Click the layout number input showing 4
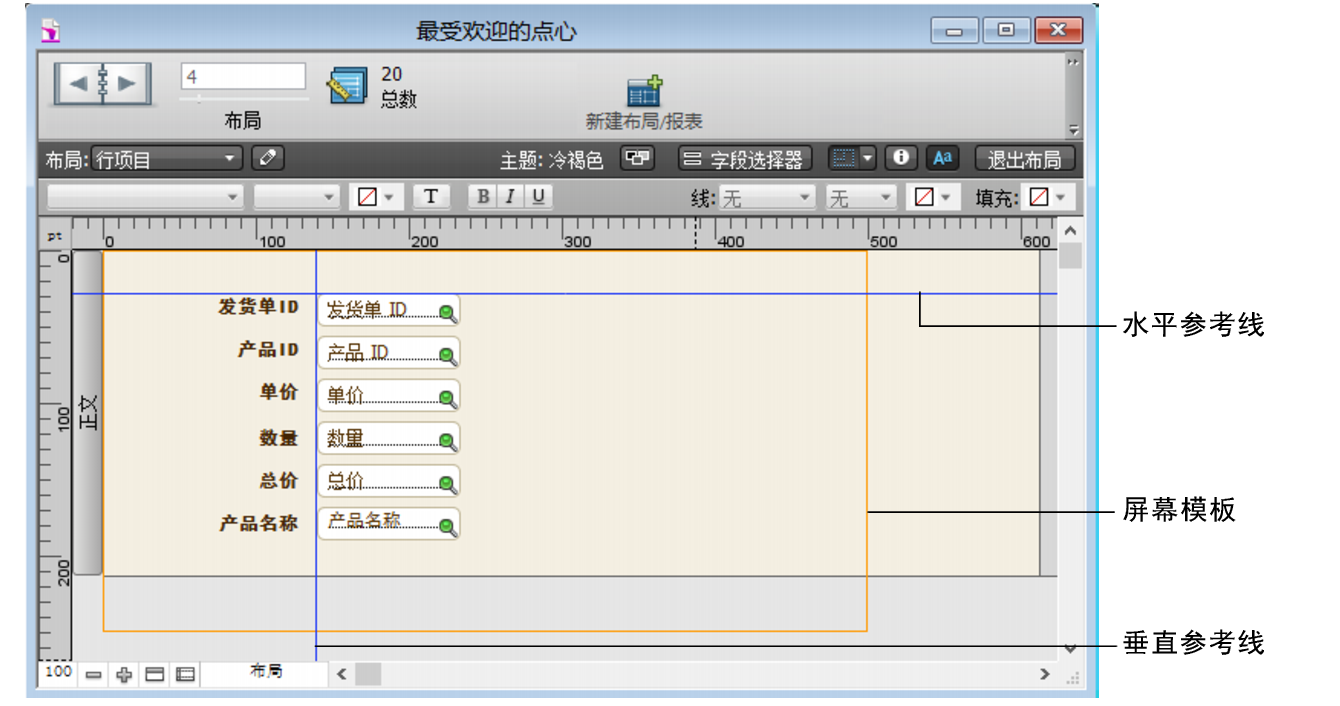The height and width of the screenshot is (706, 1340). (243, 77)
